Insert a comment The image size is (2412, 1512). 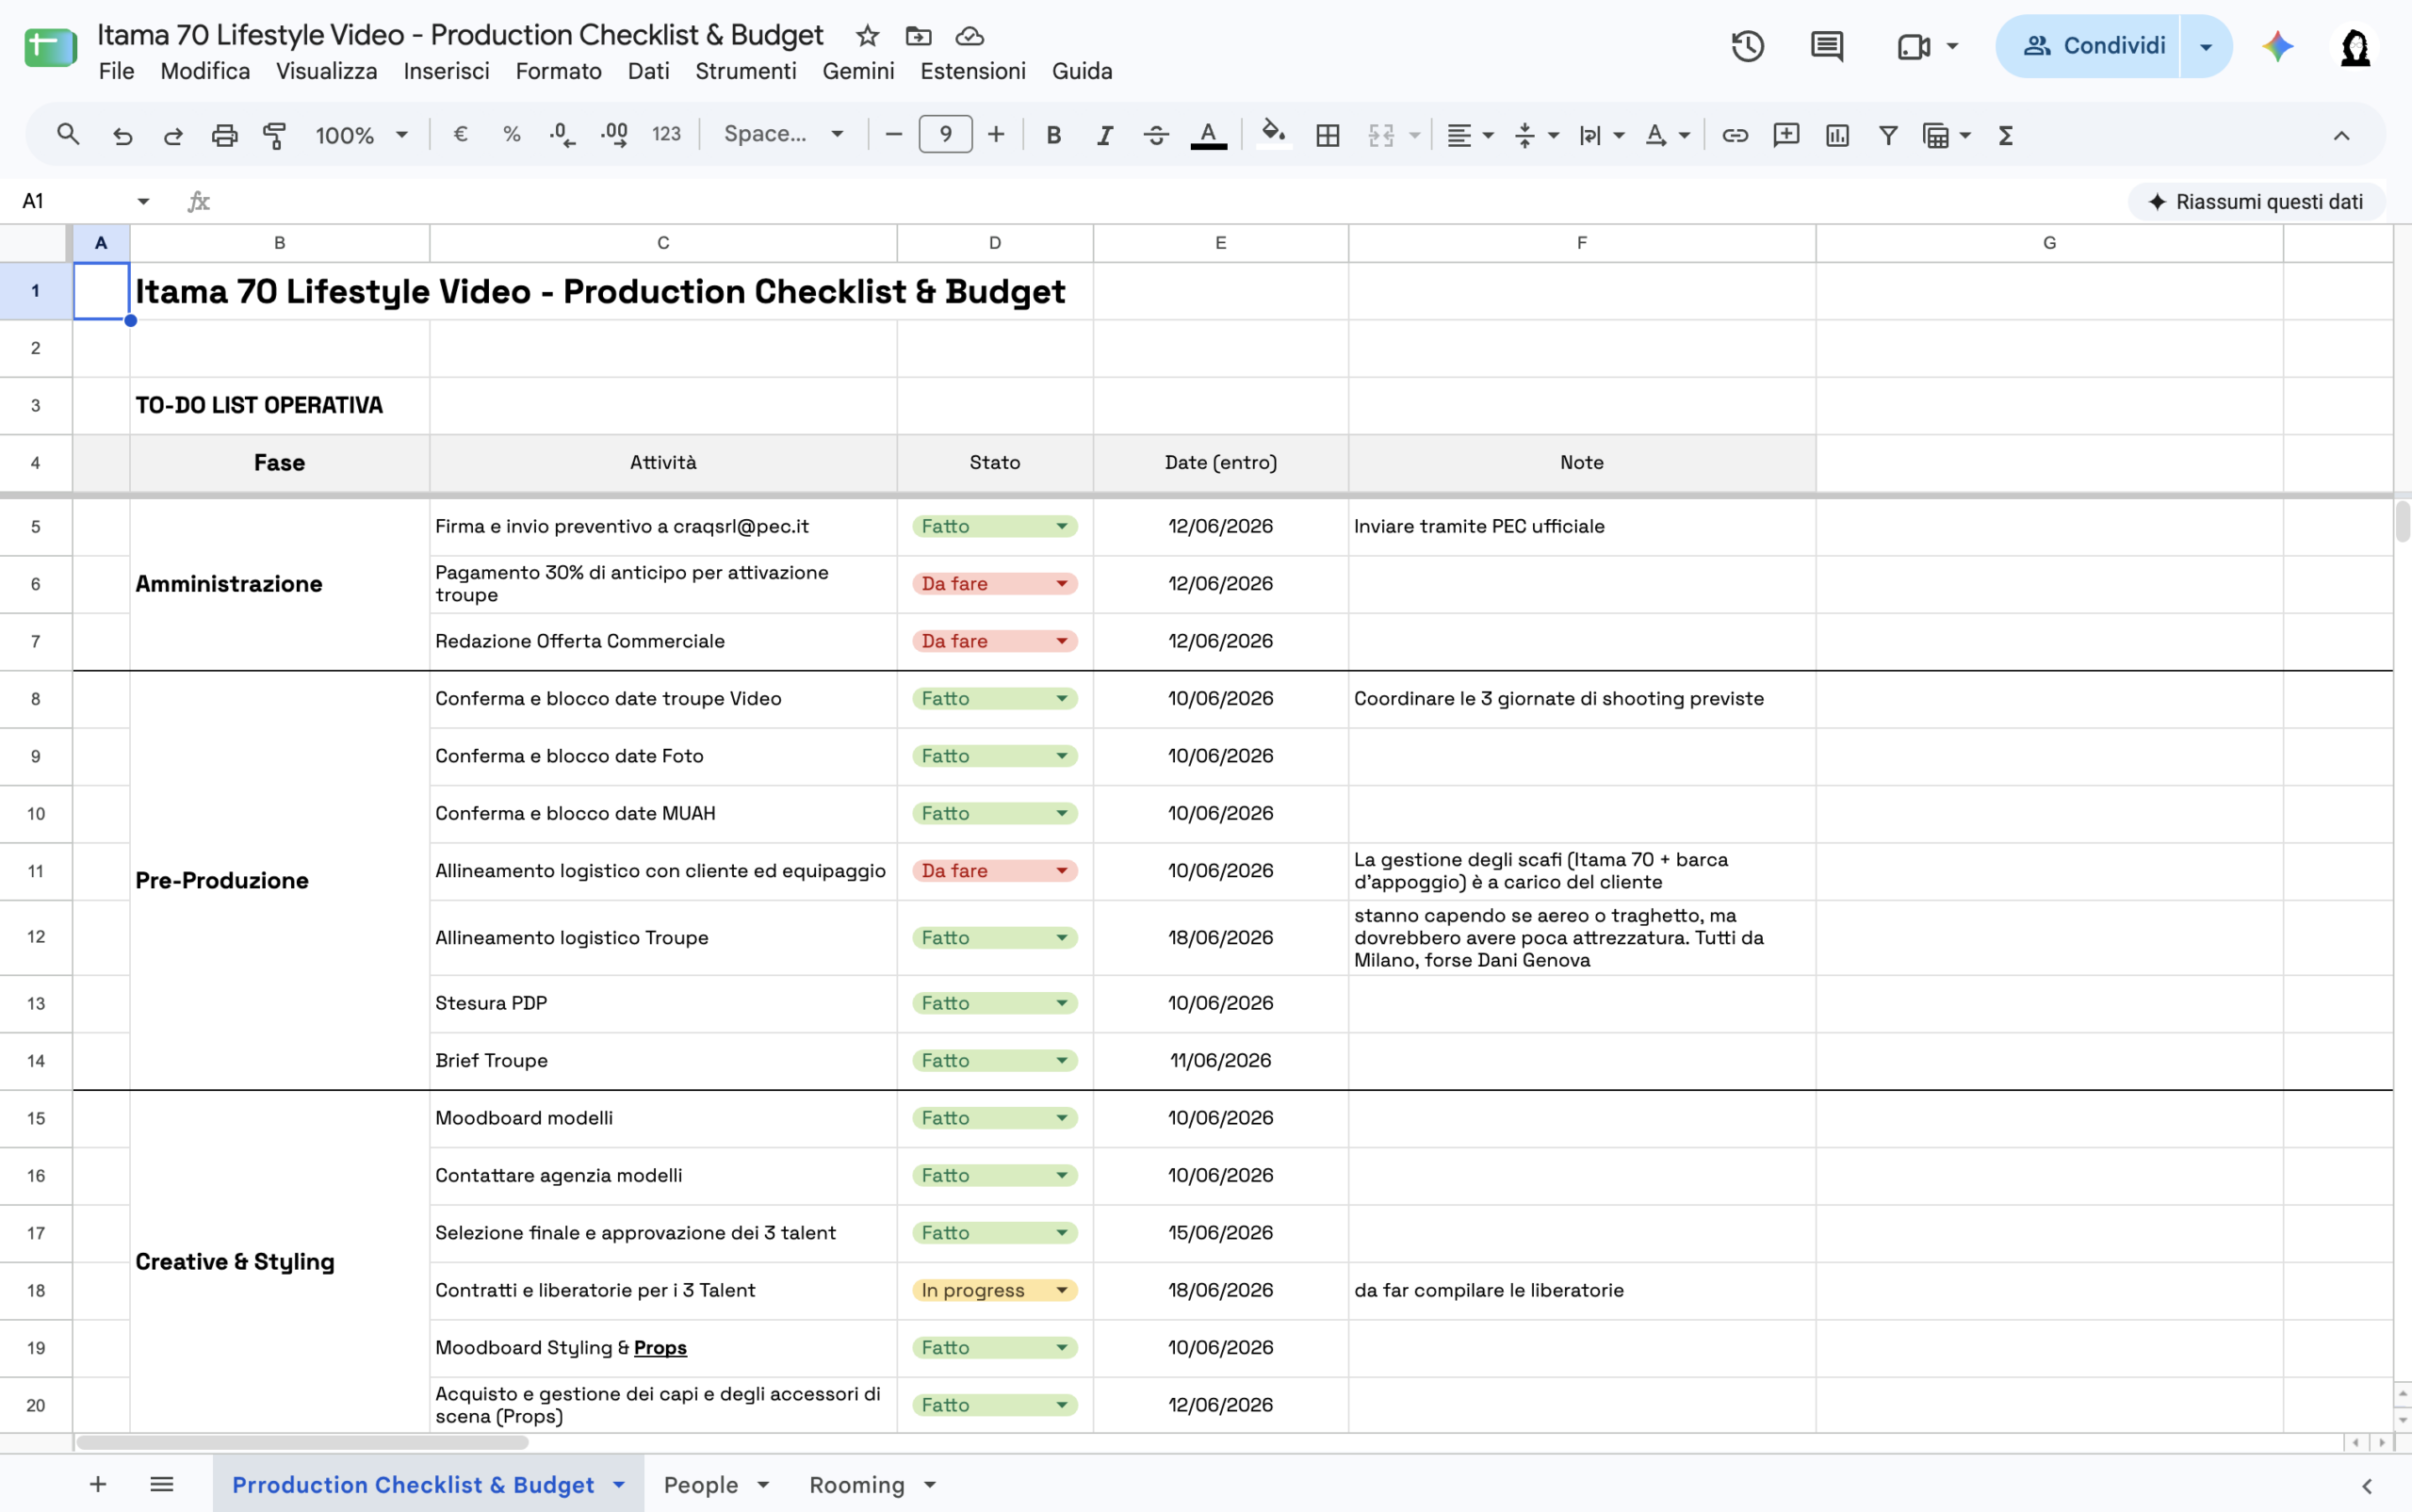tap(1785, 135)
